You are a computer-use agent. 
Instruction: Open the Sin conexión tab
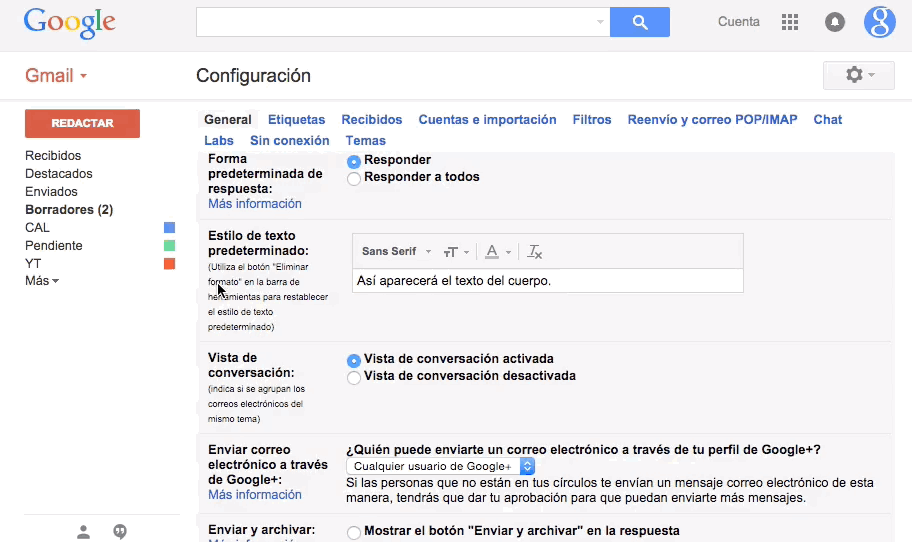click(290, 140)
